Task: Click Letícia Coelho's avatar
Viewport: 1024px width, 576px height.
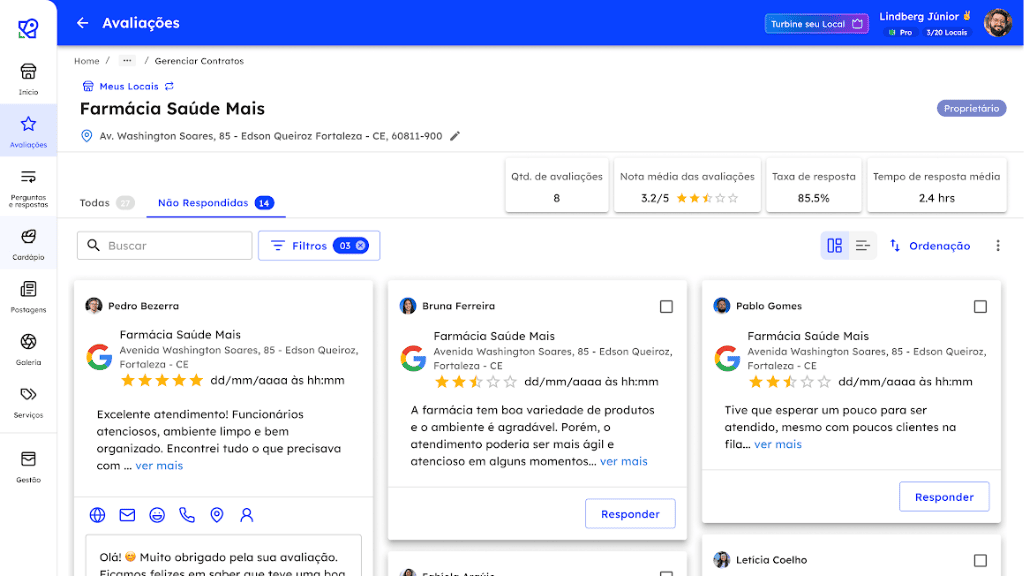Action: click(x=722, y=560)
